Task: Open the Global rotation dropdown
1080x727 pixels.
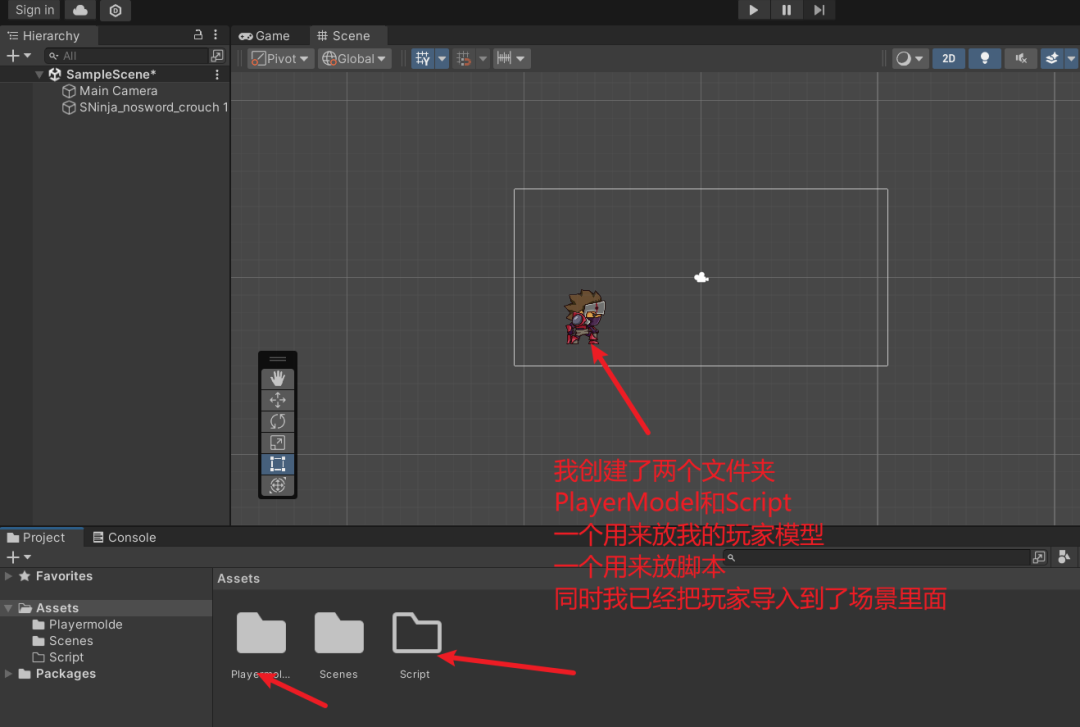Action: pos(355,59)
